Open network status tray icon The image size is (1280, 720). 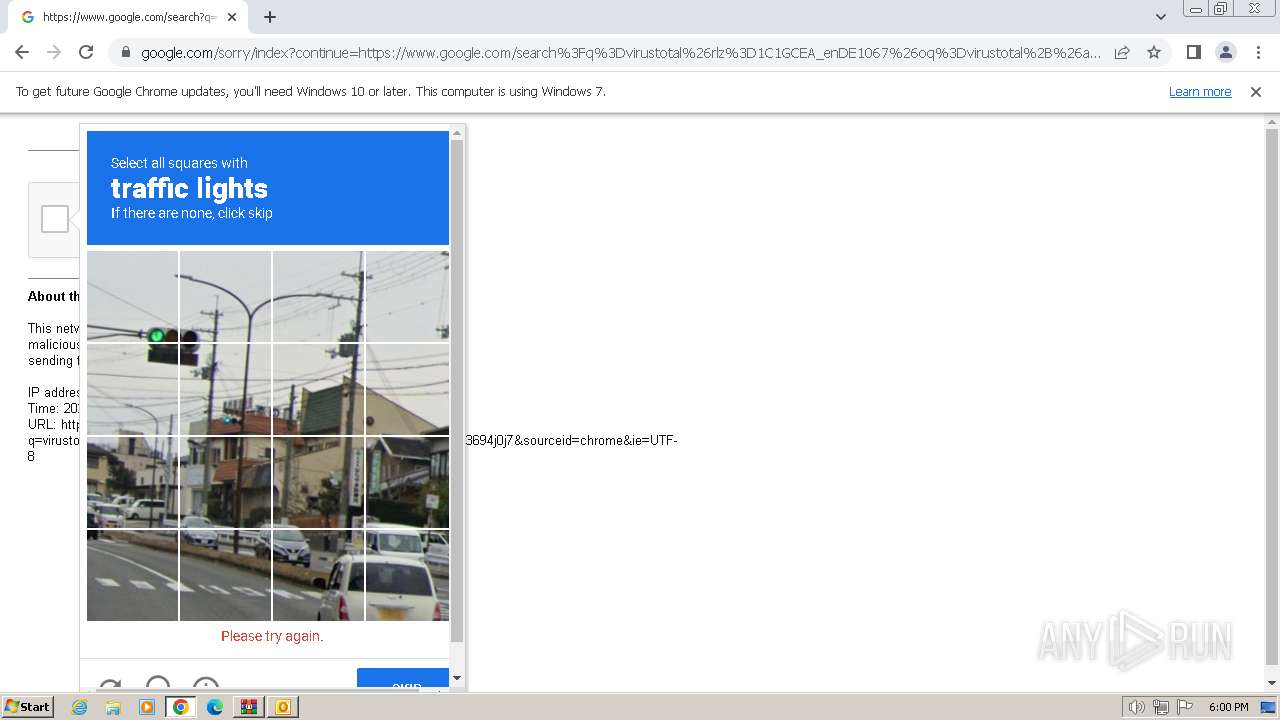coord(1161,707)
